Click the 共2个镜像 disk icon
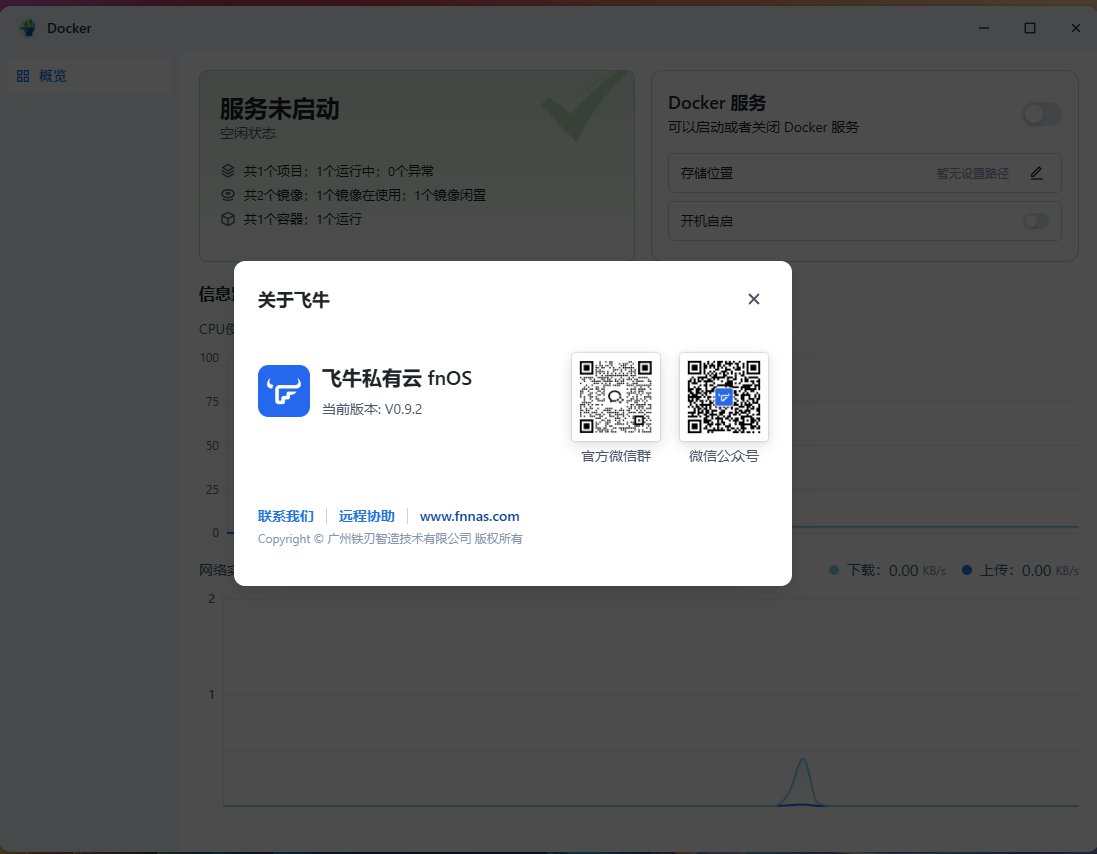This screenshot has width=1097, height=854. pyautogui.click(x=228, y=194)
